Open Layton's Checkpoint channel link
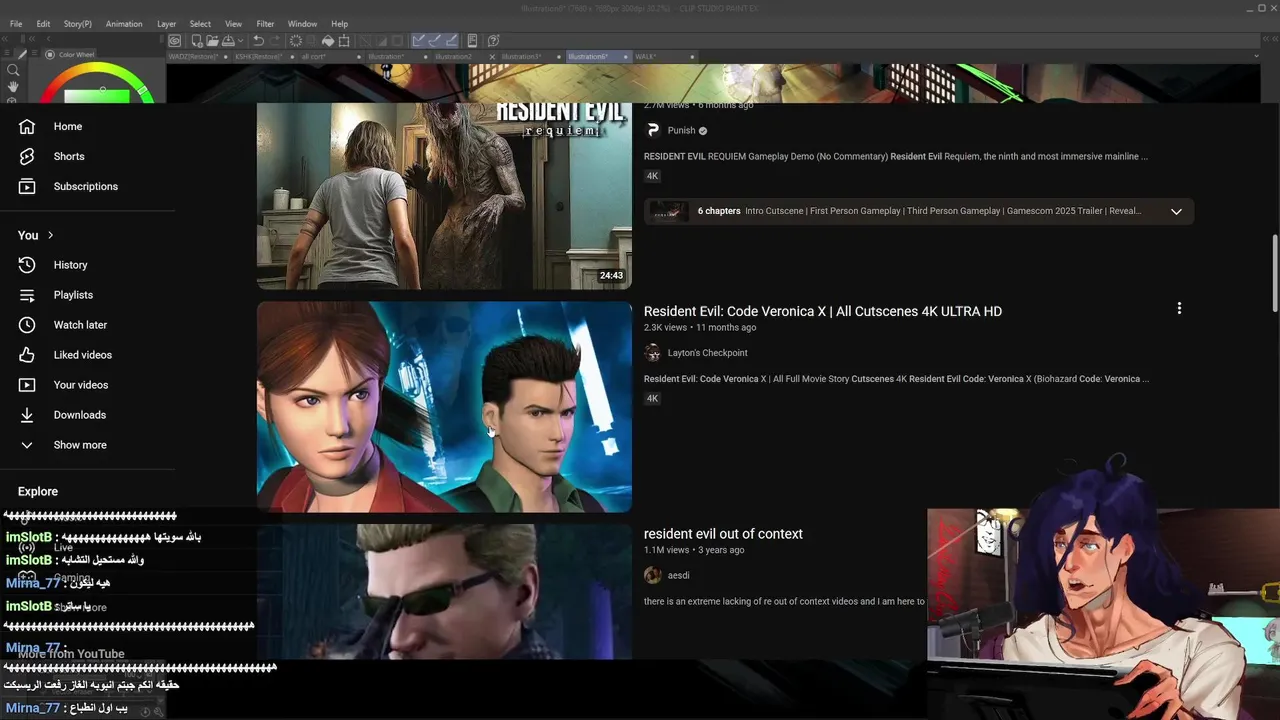The image size is (1280, 720). point(707,353)
